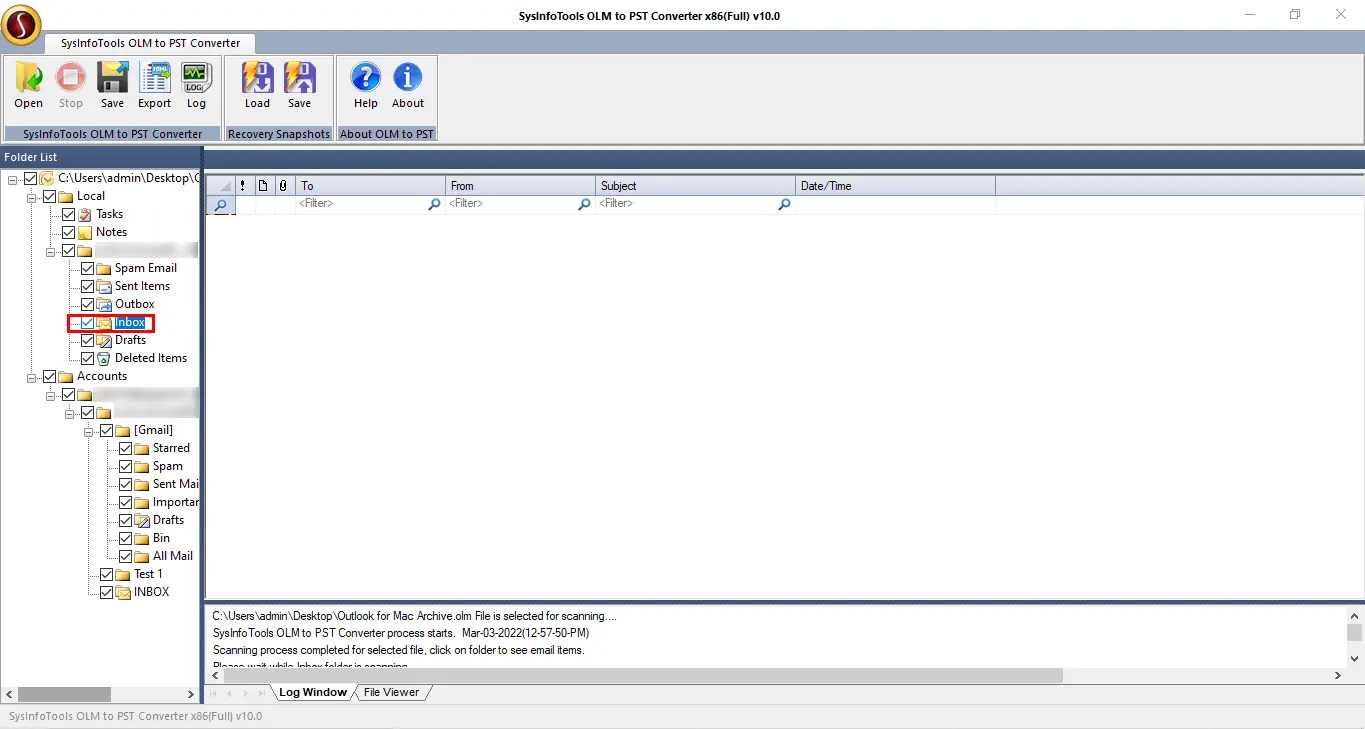1365x729 pixels.
Task: Select the Drafts folder under [Gmail]
Action: [168, 520]
